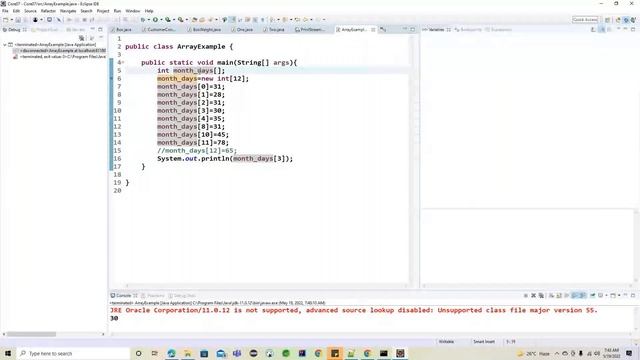Show hidden system tray icons
The width and height of the screenshot is (640, 360).
pos(556,353)
